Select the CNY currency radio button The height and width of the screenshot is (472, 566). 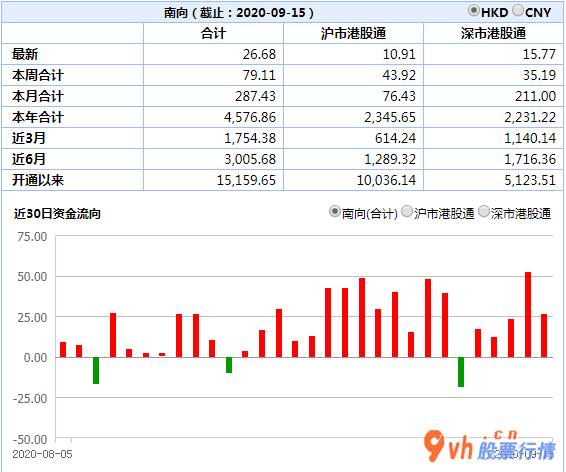518,10
